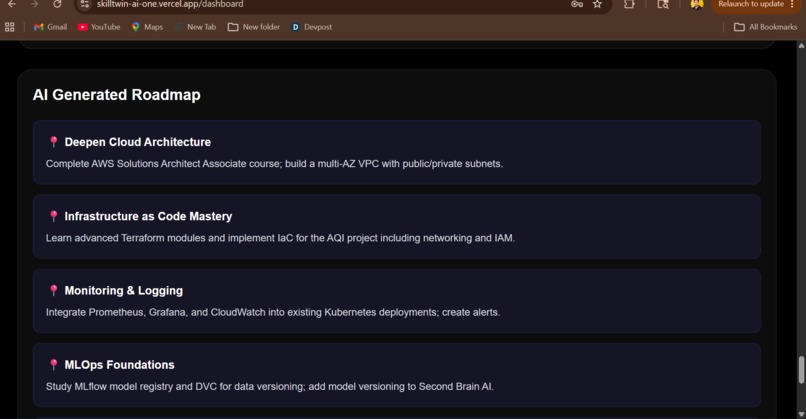806x419 pixels.
Task: Open the extensions puzzle icon
Action: click(x=629, y=4)
